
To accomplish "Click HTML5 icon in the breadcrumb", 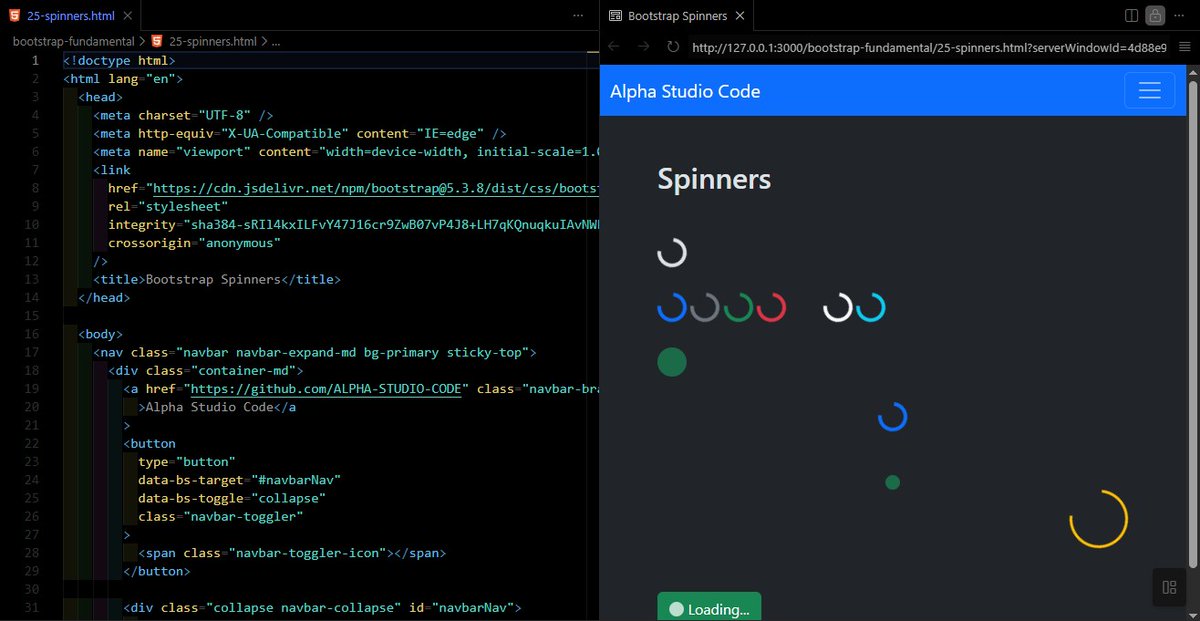I will [157, 41].
